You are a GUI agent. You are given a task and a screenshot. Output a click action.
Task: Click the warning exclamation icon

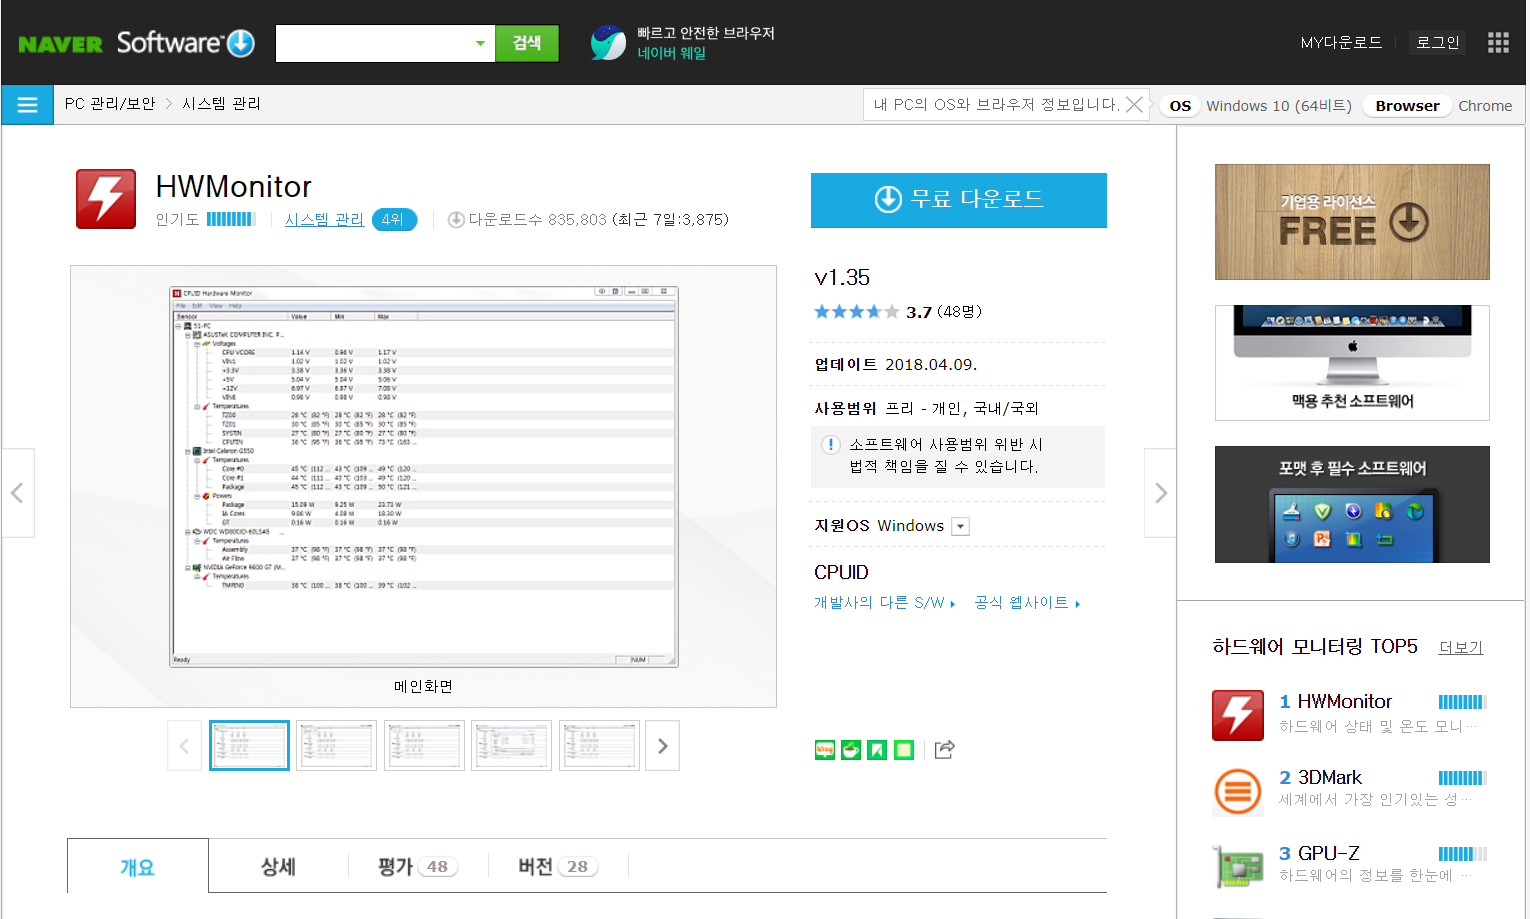[x=830, y=445]
